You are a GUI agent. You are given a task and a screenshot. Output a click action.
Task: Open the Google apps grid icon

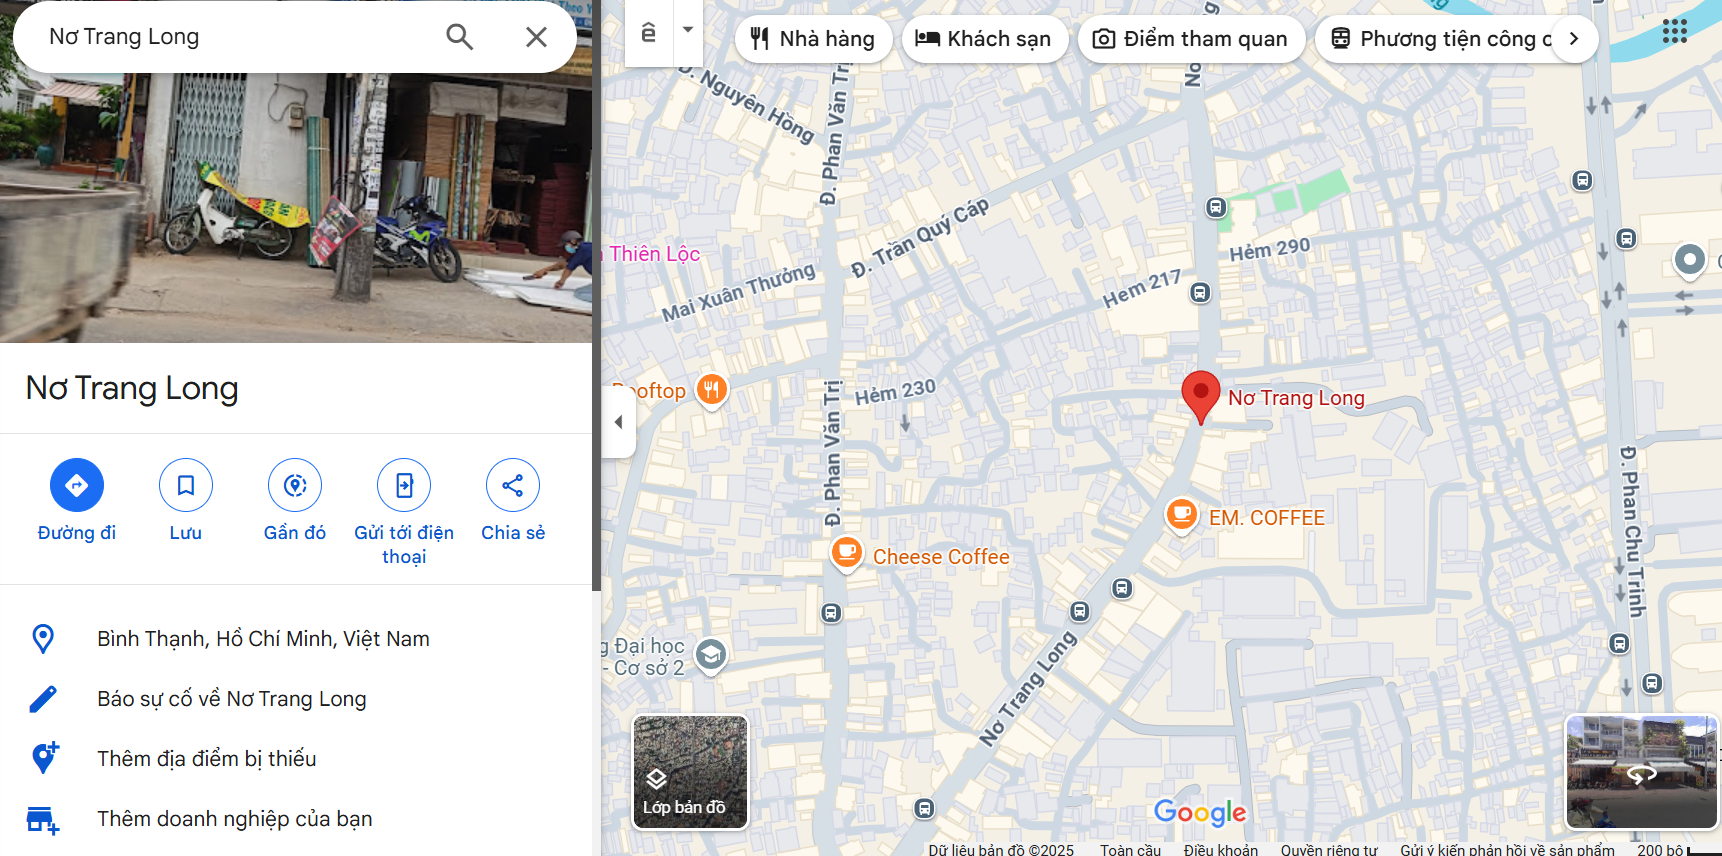[1675, 31]
